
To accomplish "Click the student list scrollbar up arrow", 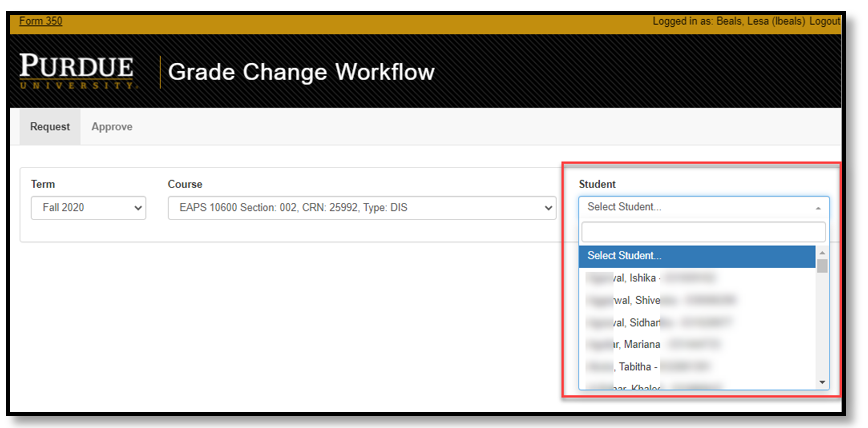I will point(823,252).
